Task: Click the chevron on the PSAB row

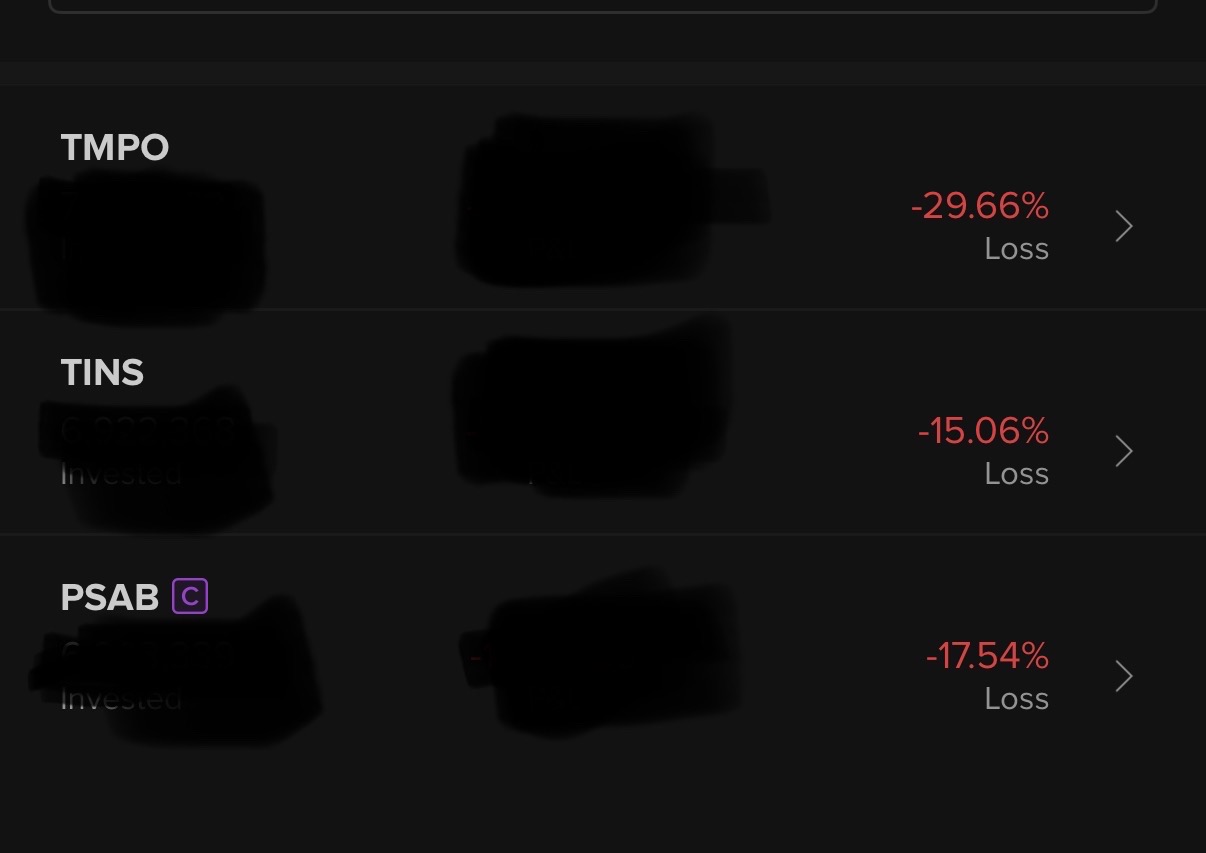Action: tap(1124, 677)
